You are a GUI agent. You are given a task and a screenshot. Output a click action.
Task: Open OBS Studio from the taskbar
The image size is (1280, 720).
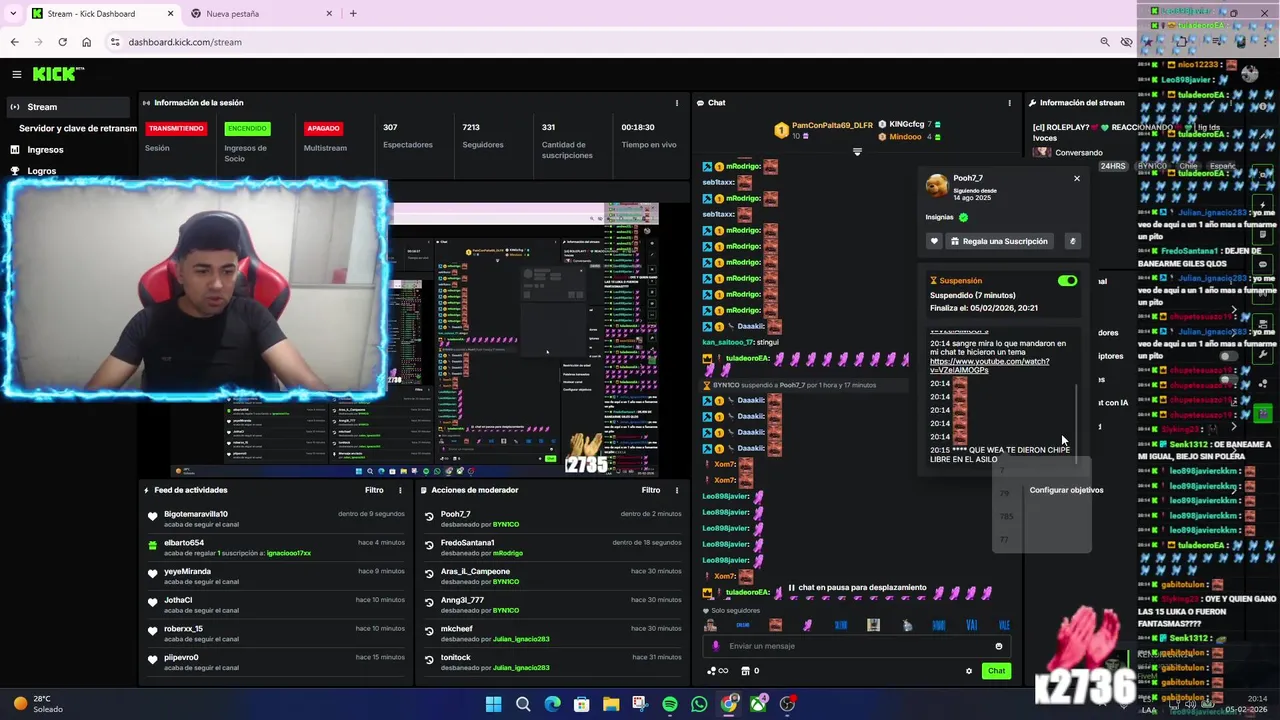click(787, 704)
